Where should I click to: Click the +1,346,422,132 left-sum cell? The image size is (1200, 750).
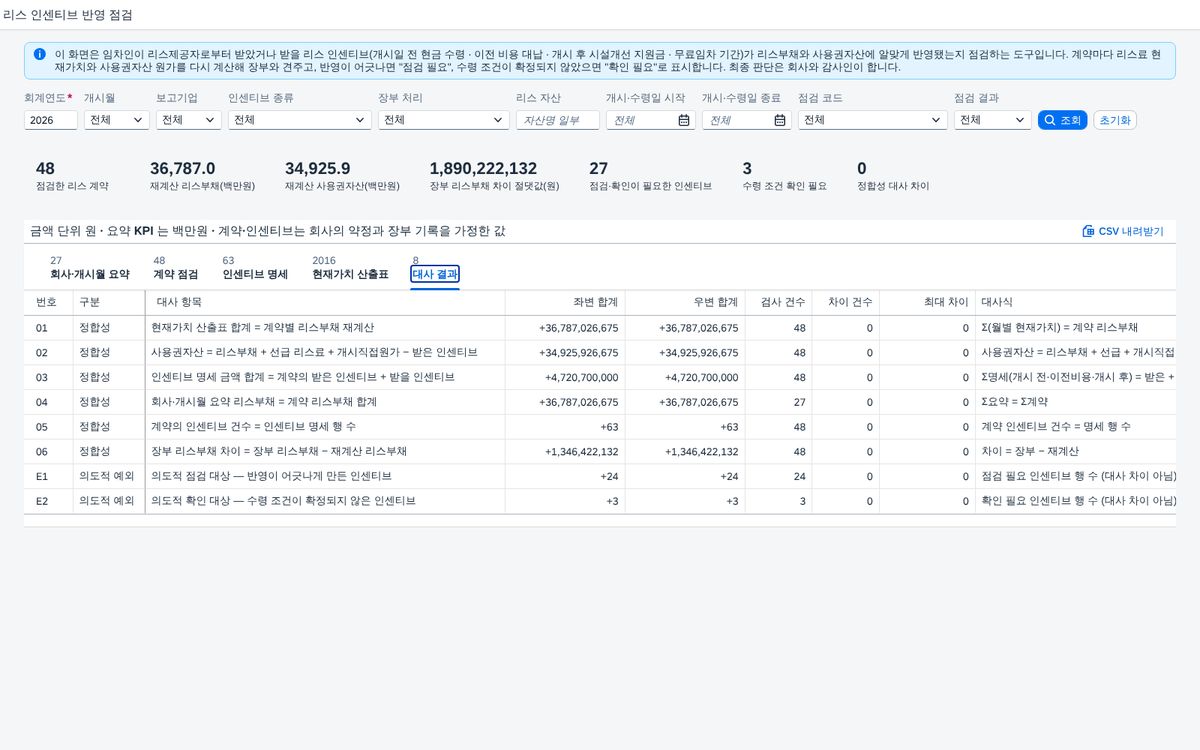(x=565, y=451)
